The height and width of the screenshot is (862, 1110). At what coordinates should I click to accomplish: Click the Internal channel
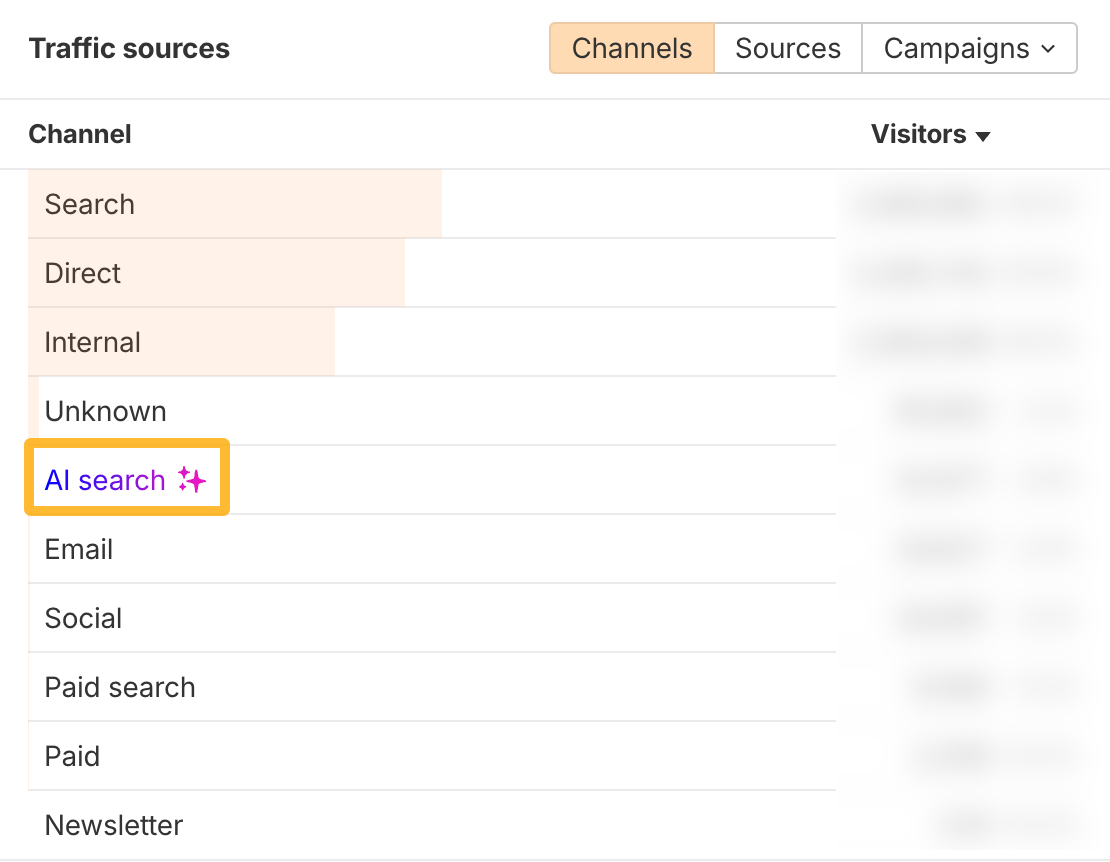coord(92,342)
